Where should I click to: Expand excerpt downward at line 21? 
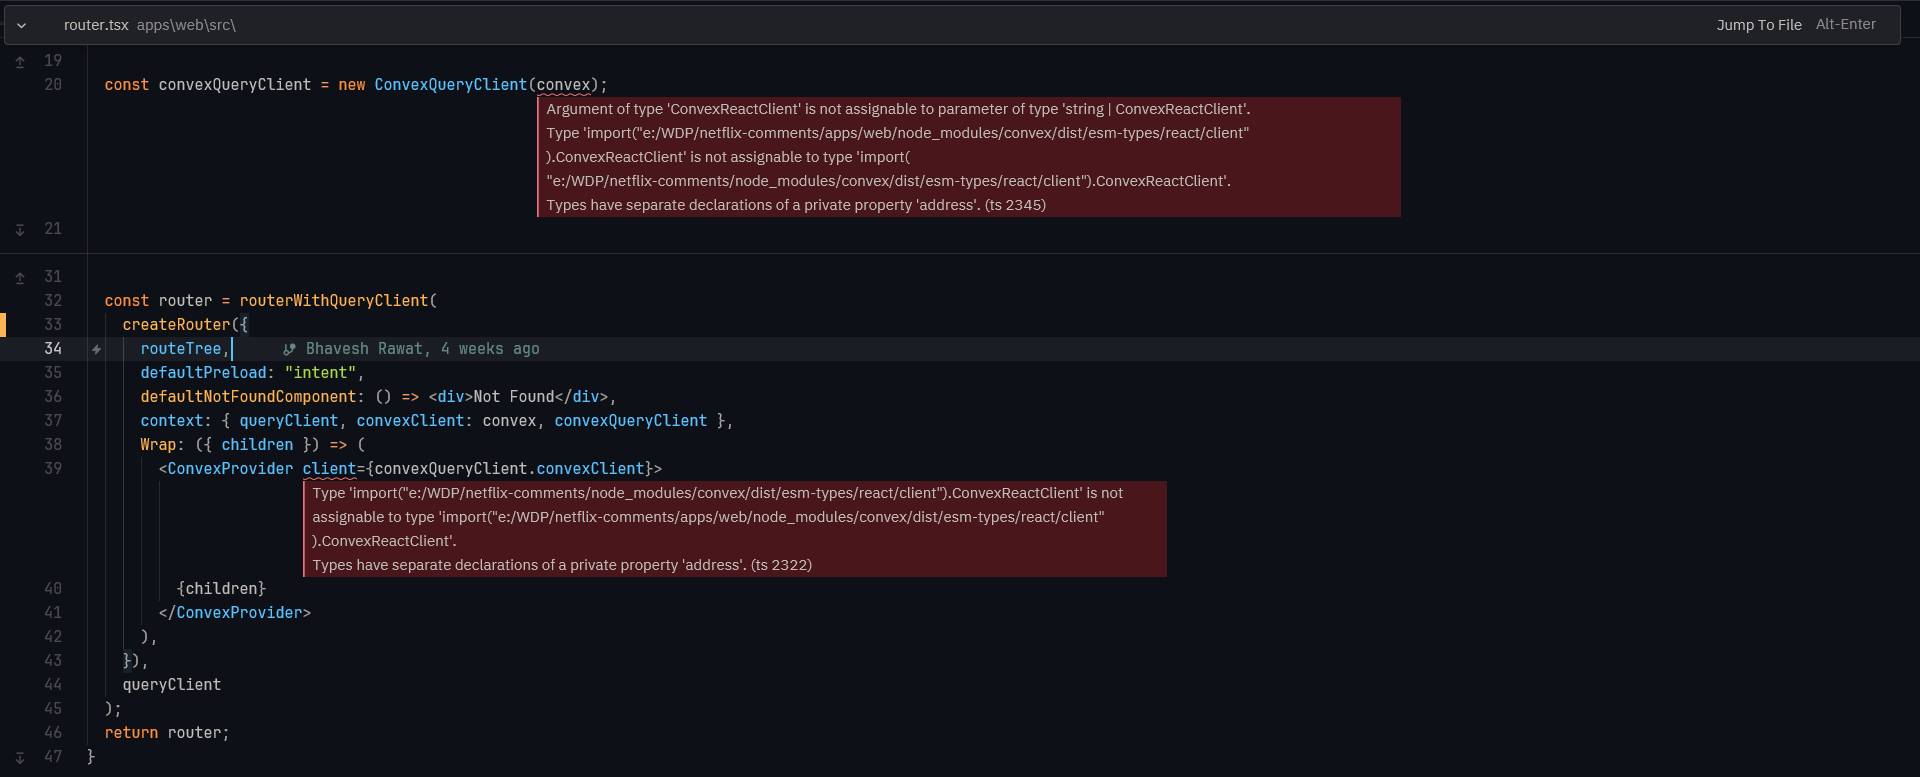[x=20, y=230]
